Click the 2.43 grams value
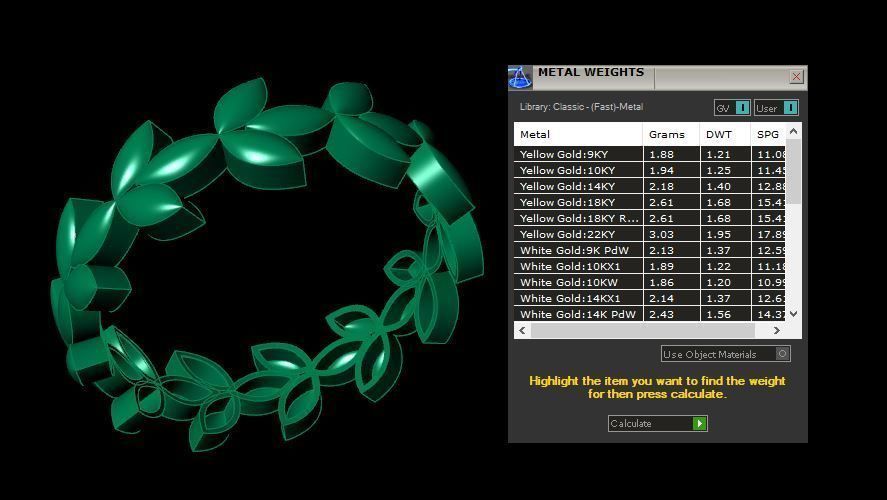Screen dimensions: 887x500 point(661,314)
